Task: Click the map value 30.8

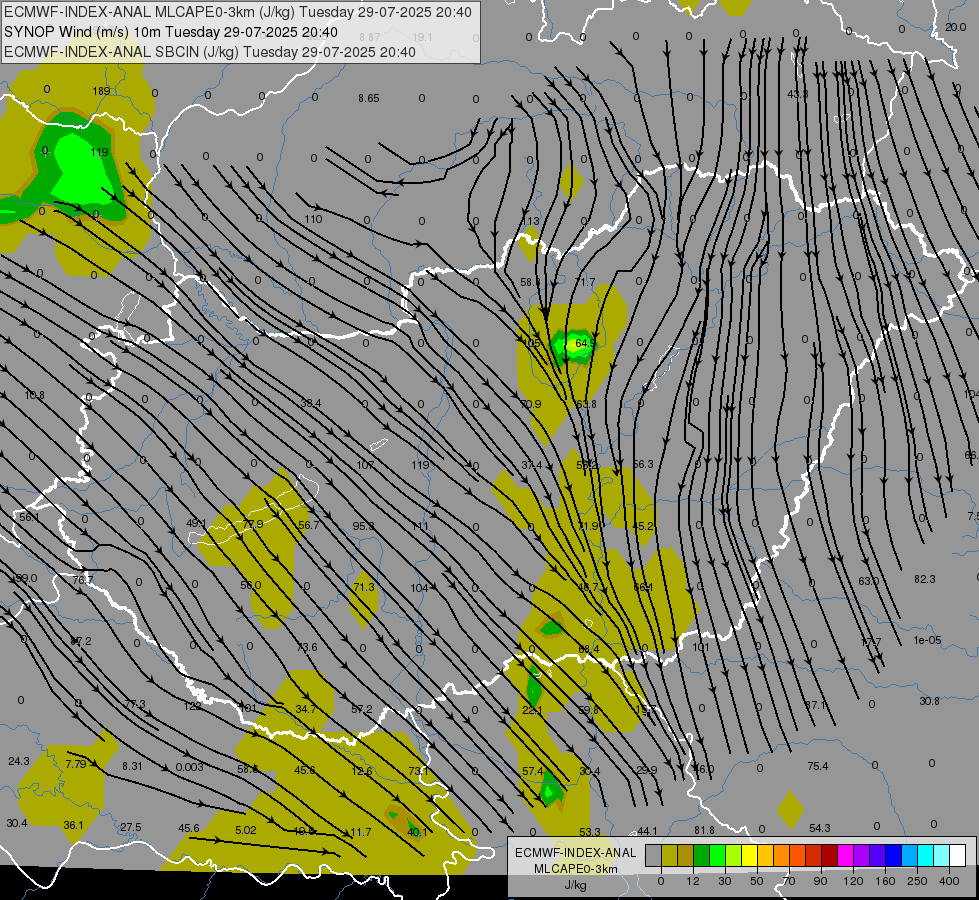Action: pyautogui.click(x=929, y=701)
